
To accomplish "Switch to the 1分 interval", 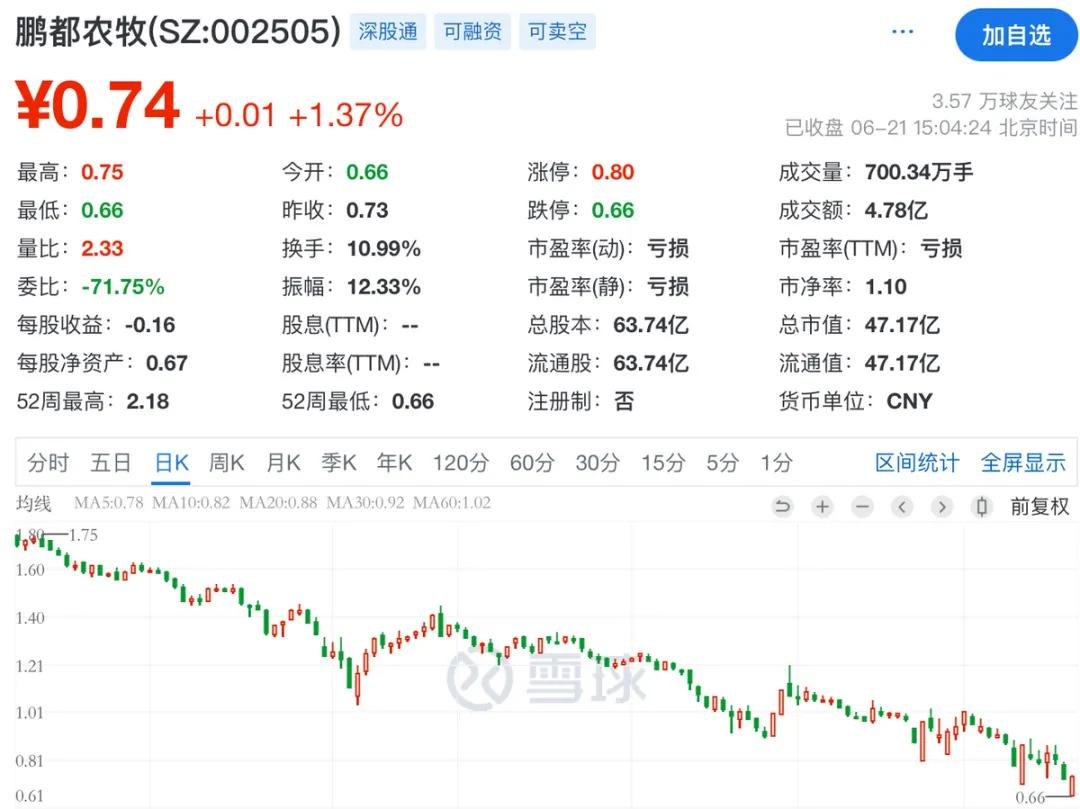I will pyautogui.click(x=776, y=463).
